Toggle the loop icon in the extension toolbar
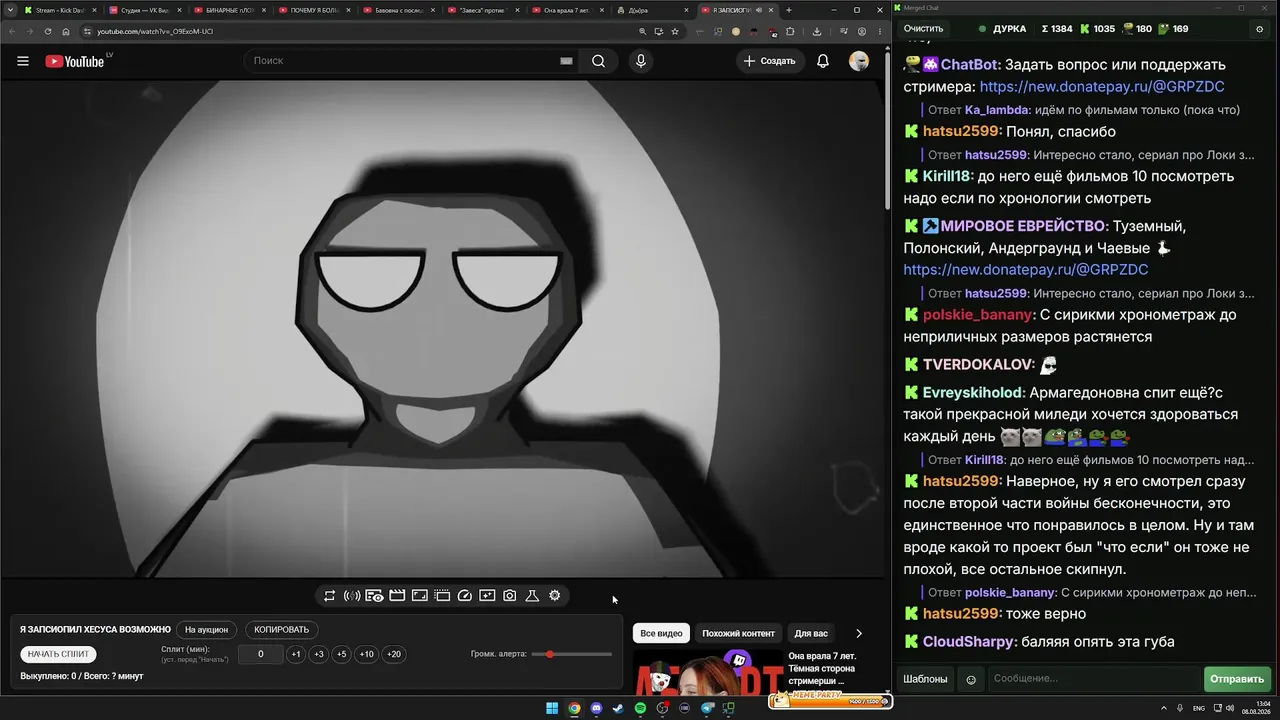This screenshot has width=1280, height=720. (329, 596)
